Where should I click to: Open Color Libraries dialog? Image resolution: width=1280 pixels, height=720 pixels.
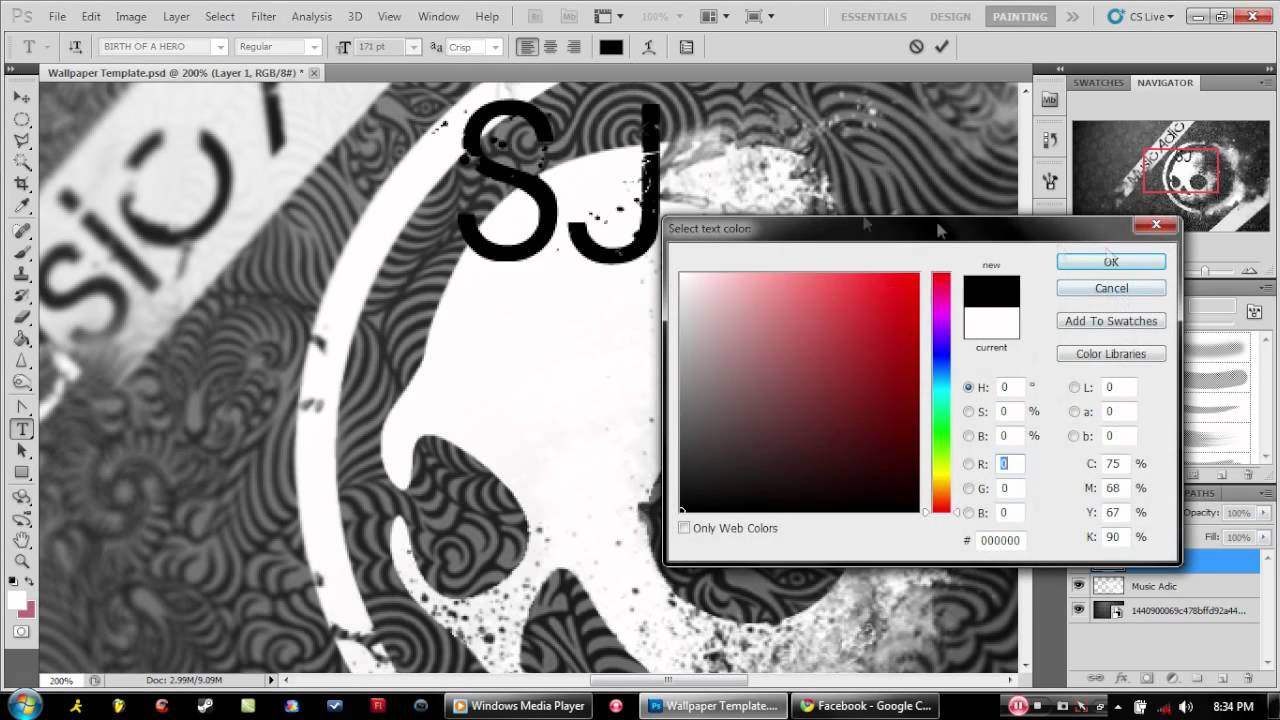click(x=1110, y=354)
